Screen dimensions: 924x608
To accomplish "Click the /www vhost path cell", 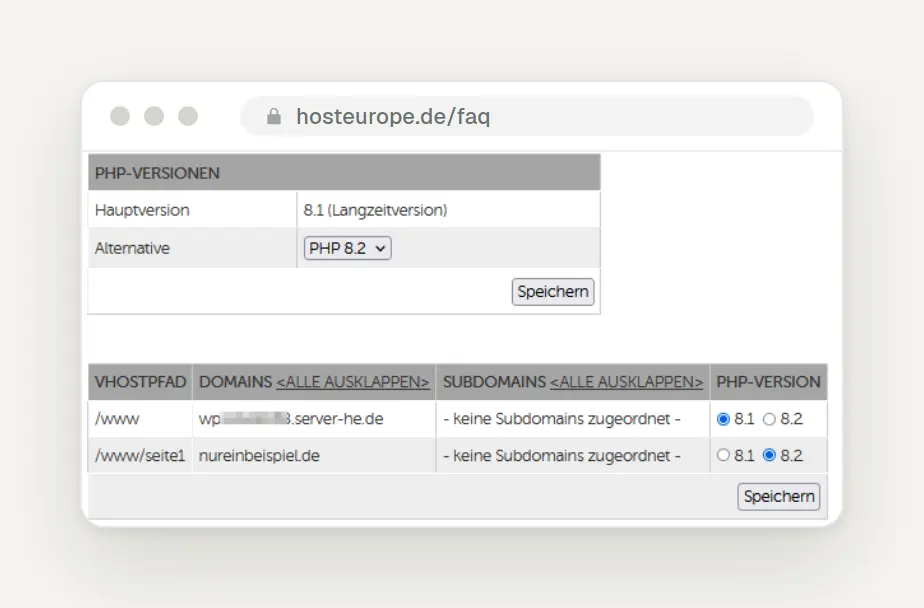I will pyautogui.click(x=140, y=419).
